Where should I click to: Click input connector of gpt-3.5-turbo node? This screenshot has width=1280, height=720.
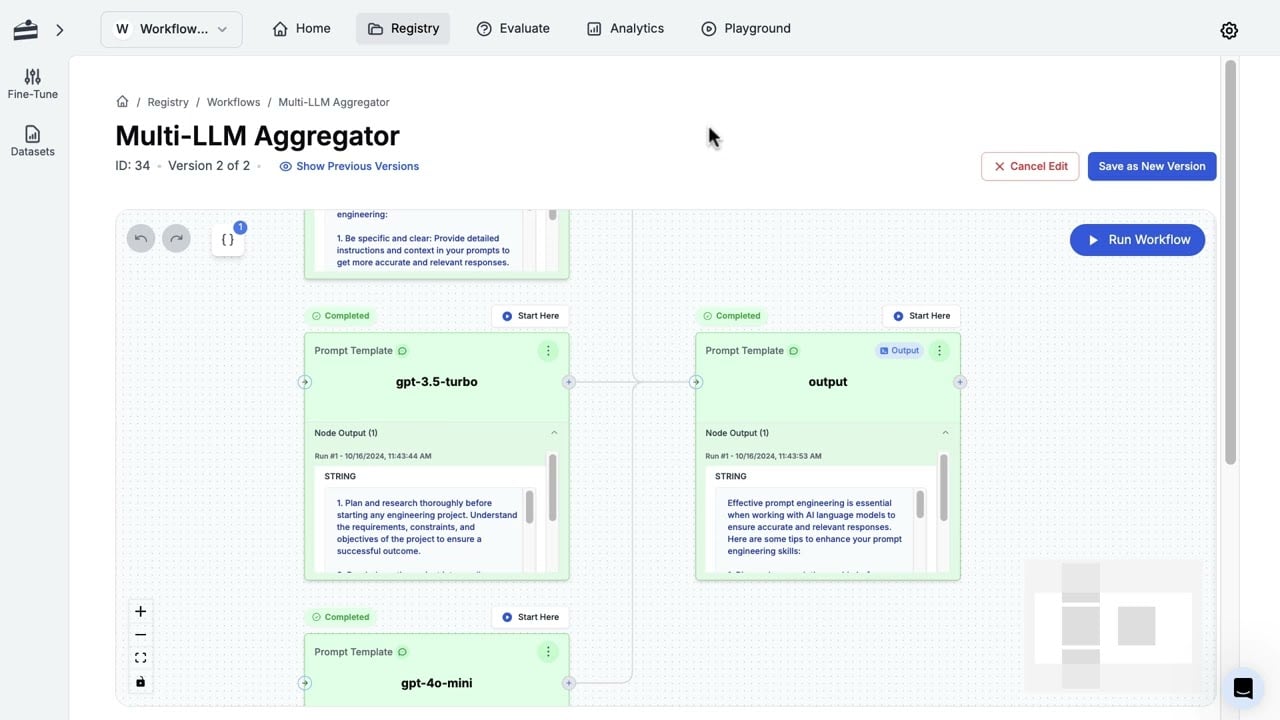305,382
